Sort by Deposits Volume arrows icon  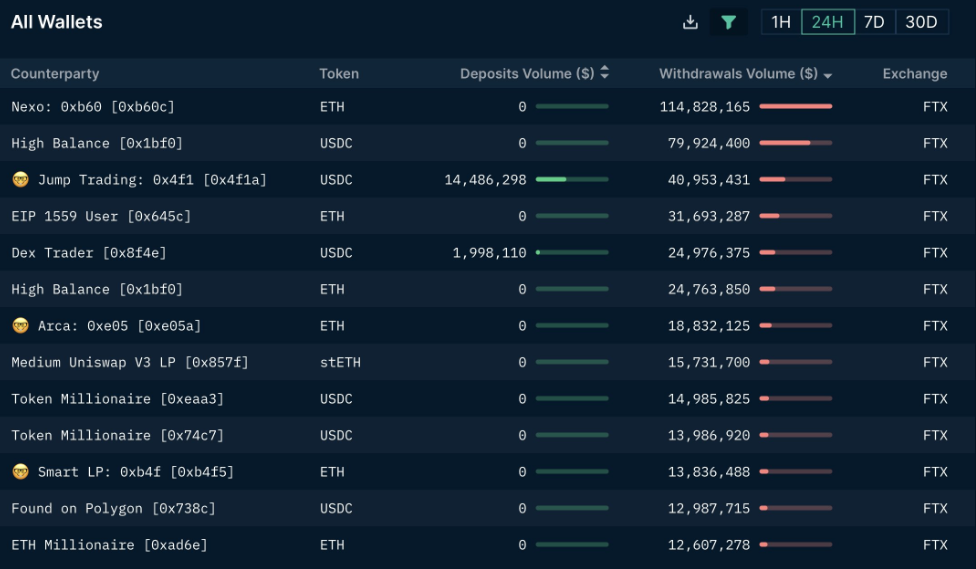click(604, 72)
